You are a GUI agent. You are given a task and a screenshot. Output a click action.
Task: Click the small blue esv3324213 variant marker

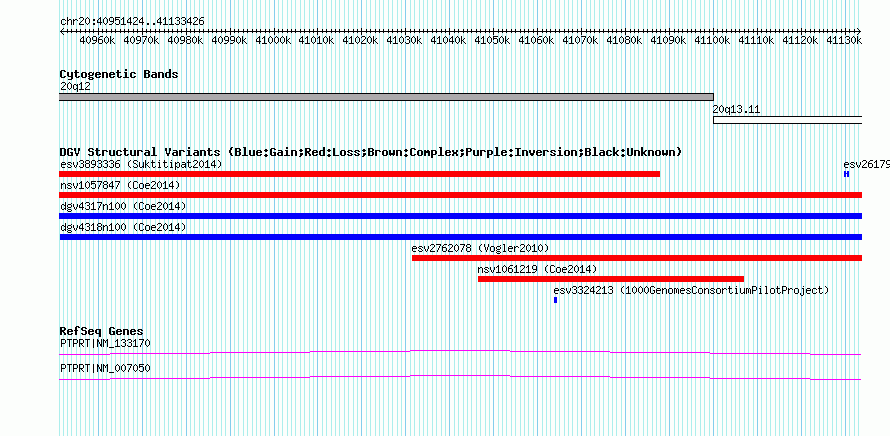coord(556,300)
